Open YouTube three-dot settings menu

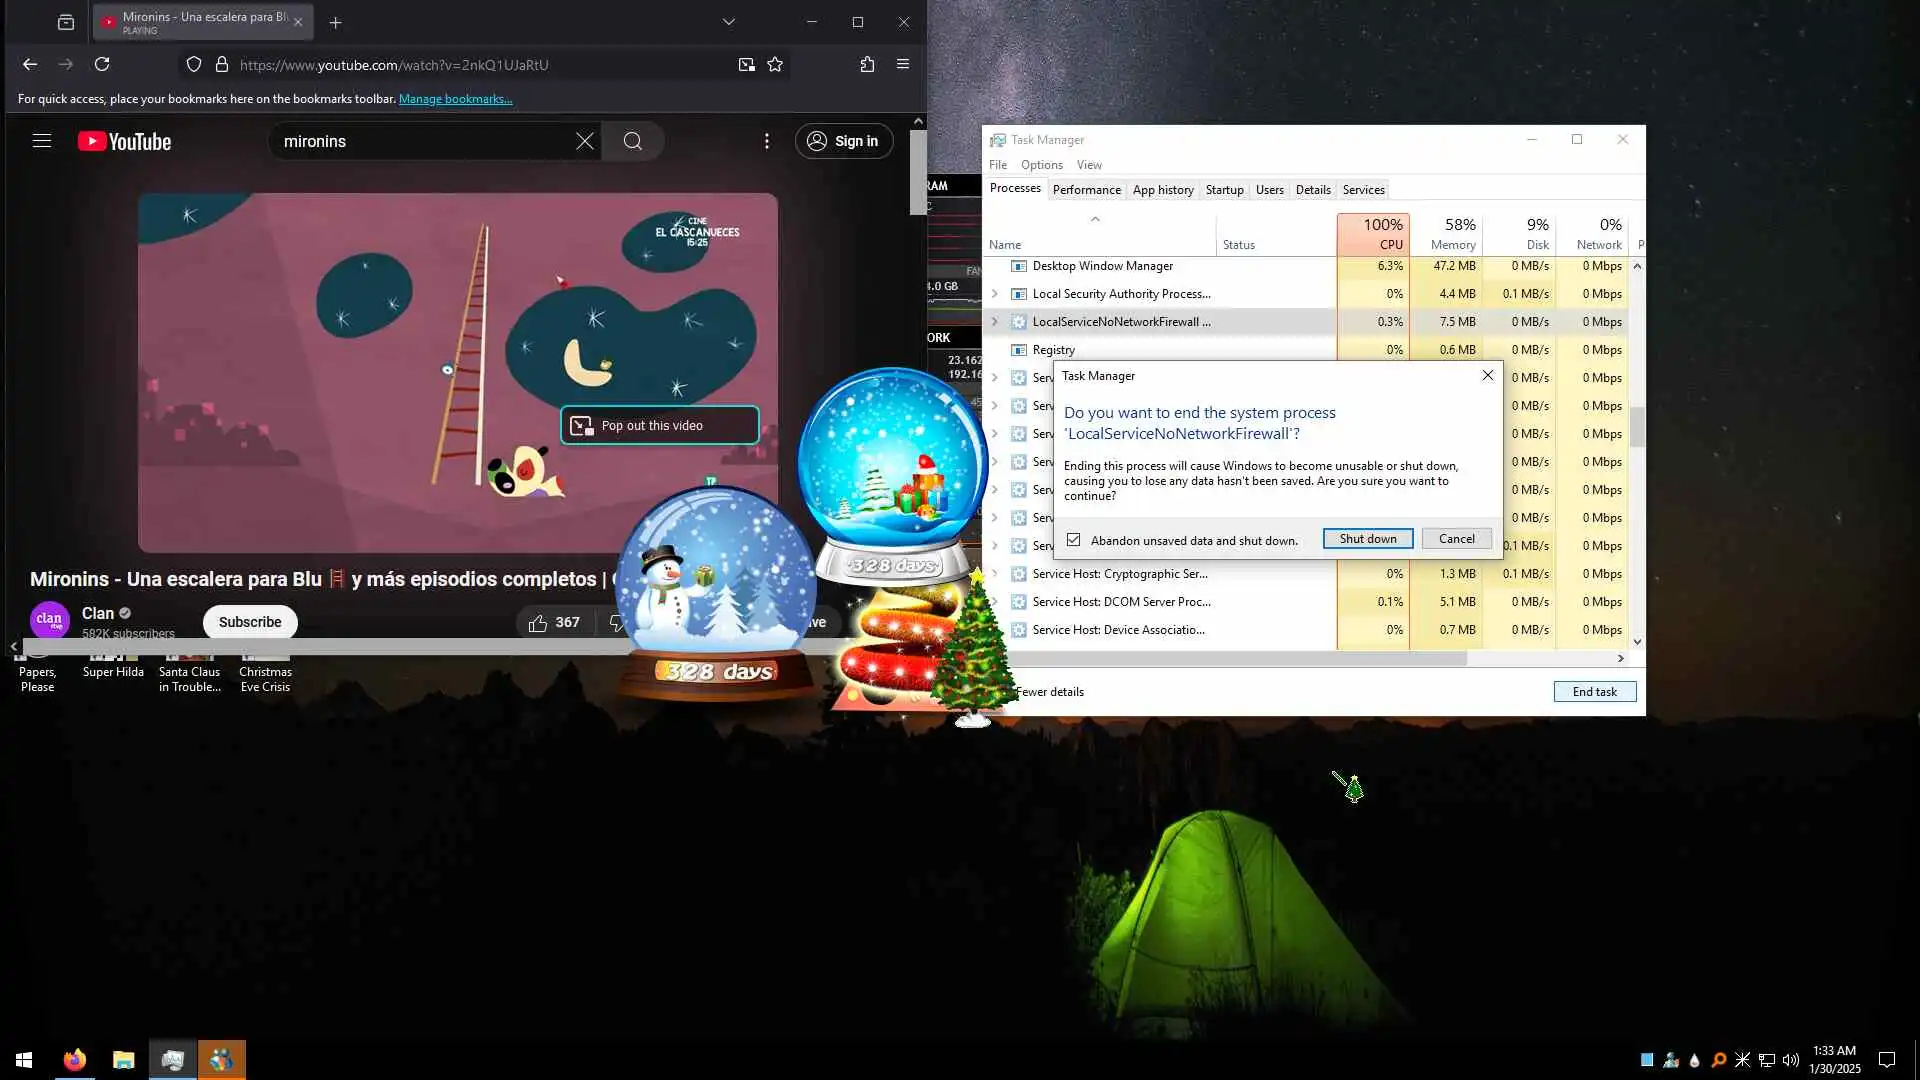(767, 141)
